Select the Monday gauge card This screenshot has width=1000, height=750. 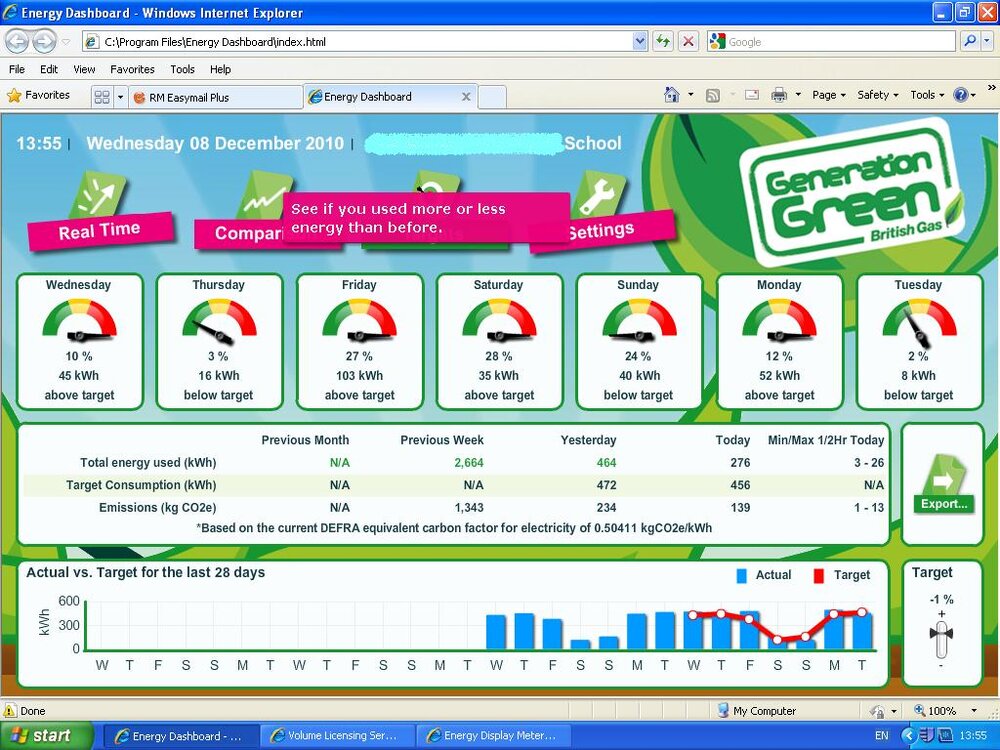779,341
